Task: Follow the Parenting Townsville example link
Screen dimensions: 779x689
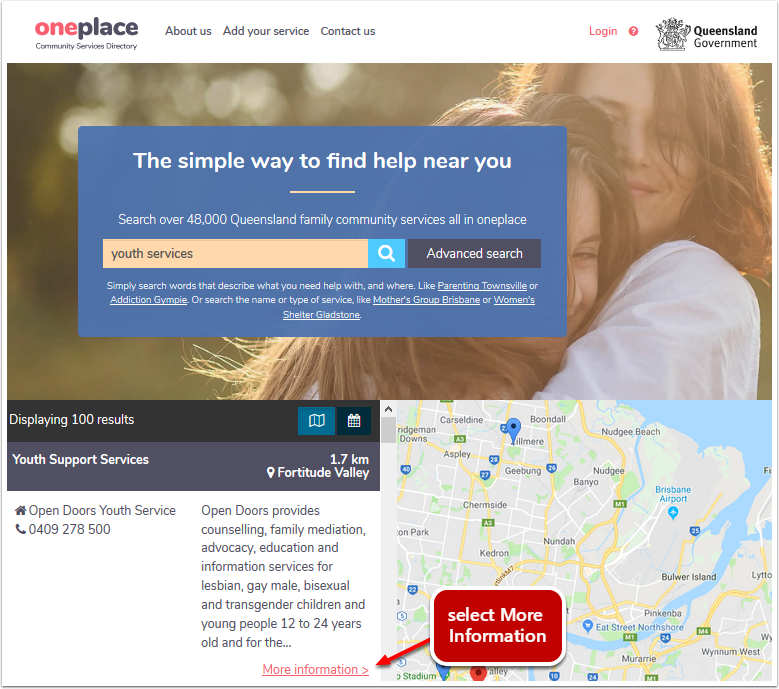Action: coord(482,286)
